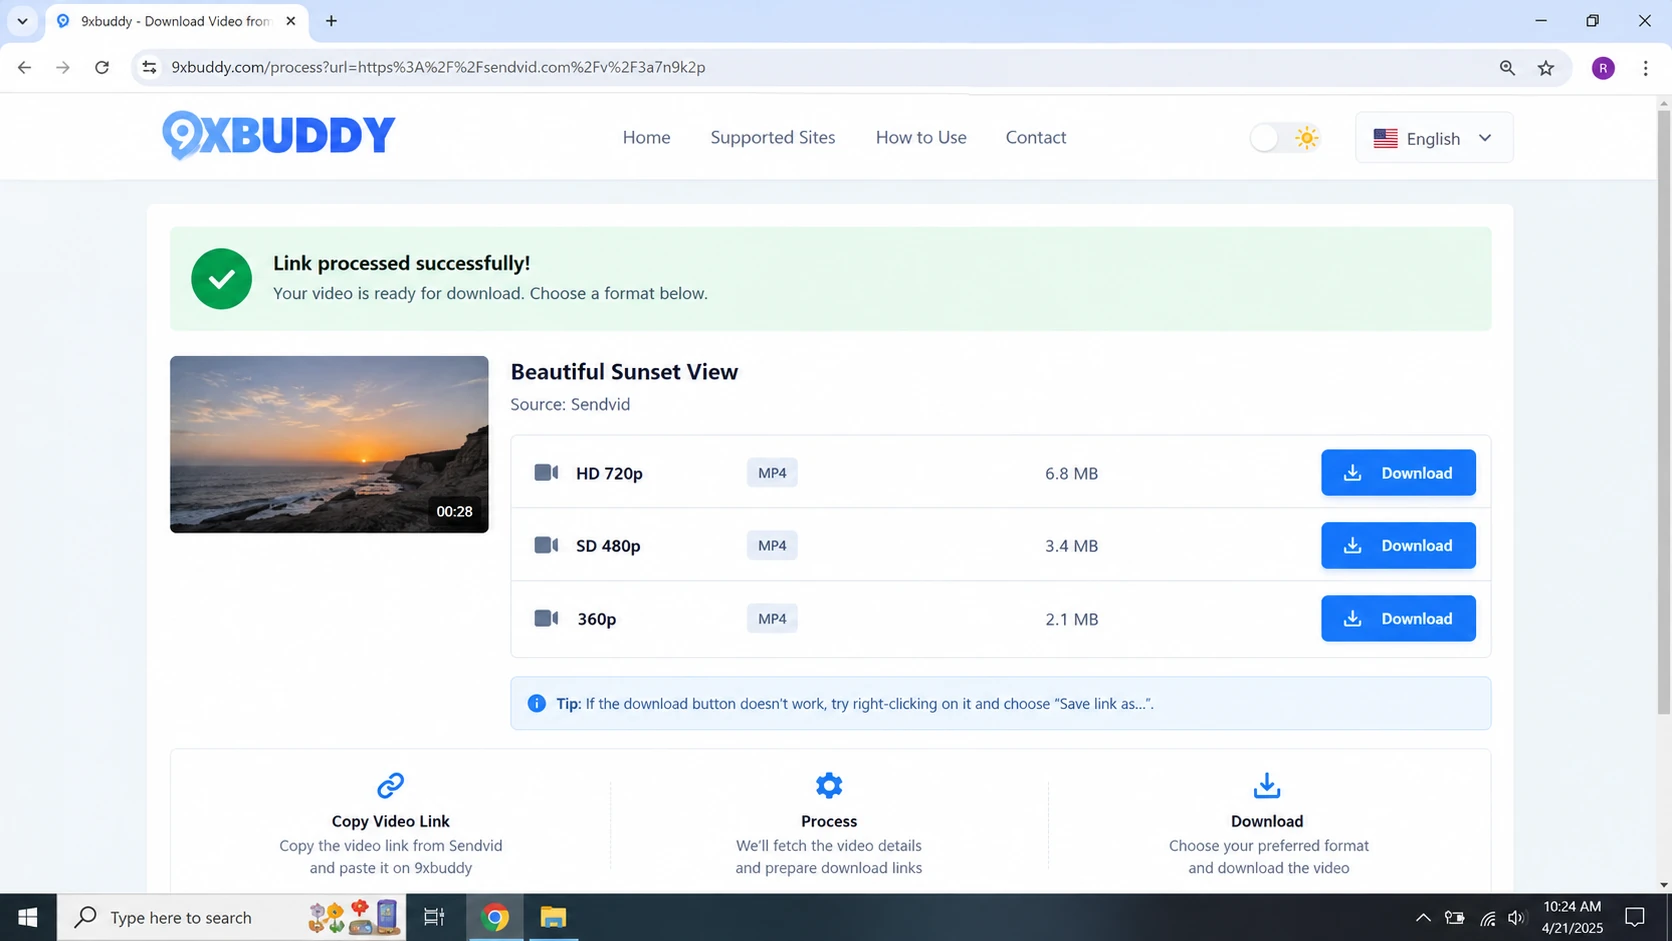Click the Beautiful Sunset View title
The width and height of the screenshot is (1672, 941).
pos(624,371)
